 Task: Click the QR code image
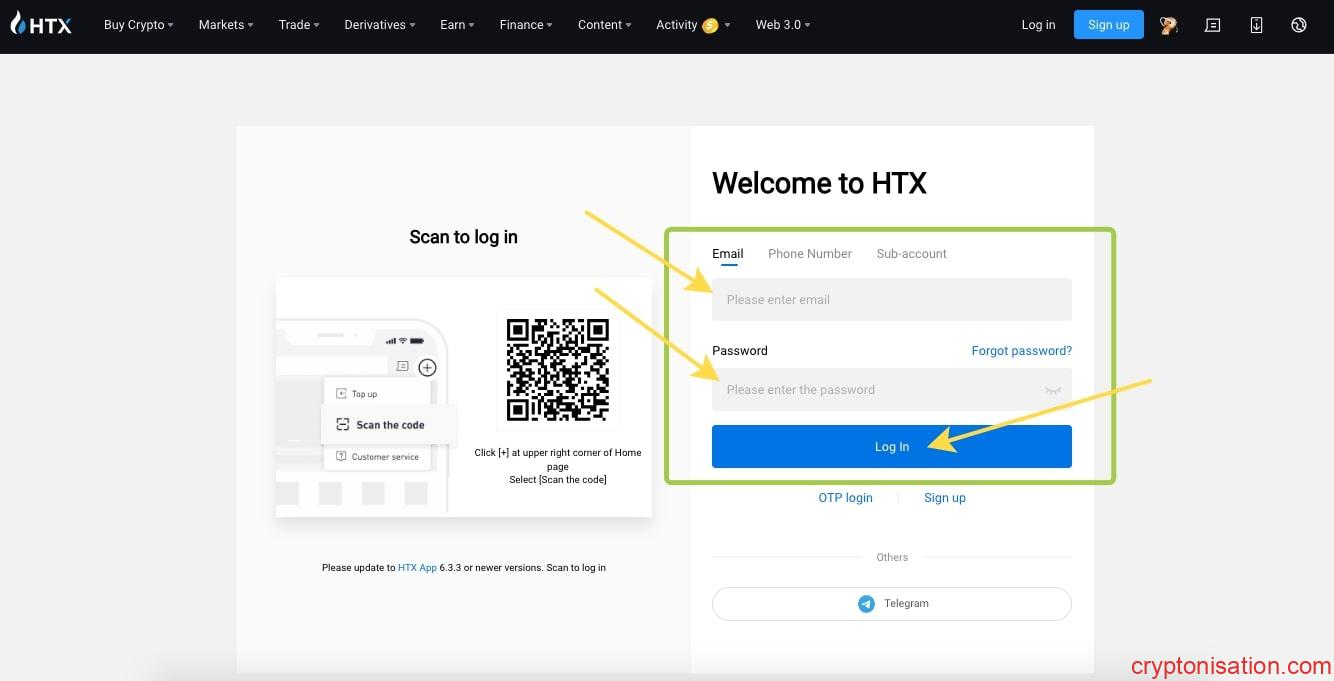(x=557, y=370)
